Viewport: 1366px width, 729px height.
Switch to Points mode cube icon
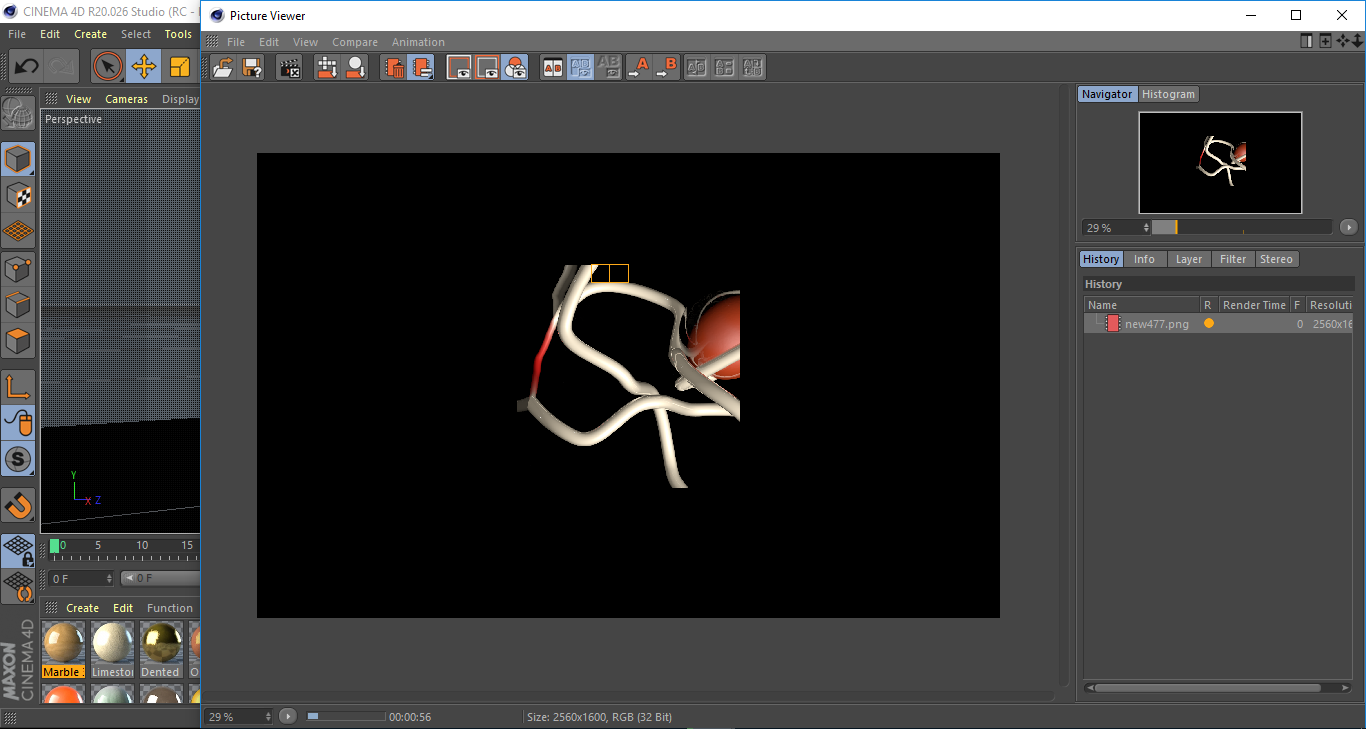[x=18, y=268]
